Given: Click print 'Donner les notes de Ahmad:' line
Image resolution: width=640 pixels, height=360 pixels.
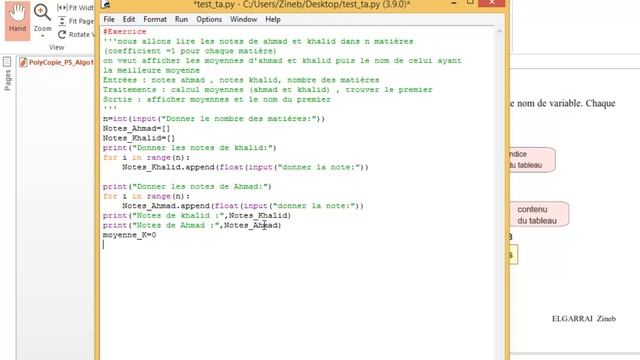Looking at the screenshot, I should tap(187, 187).
